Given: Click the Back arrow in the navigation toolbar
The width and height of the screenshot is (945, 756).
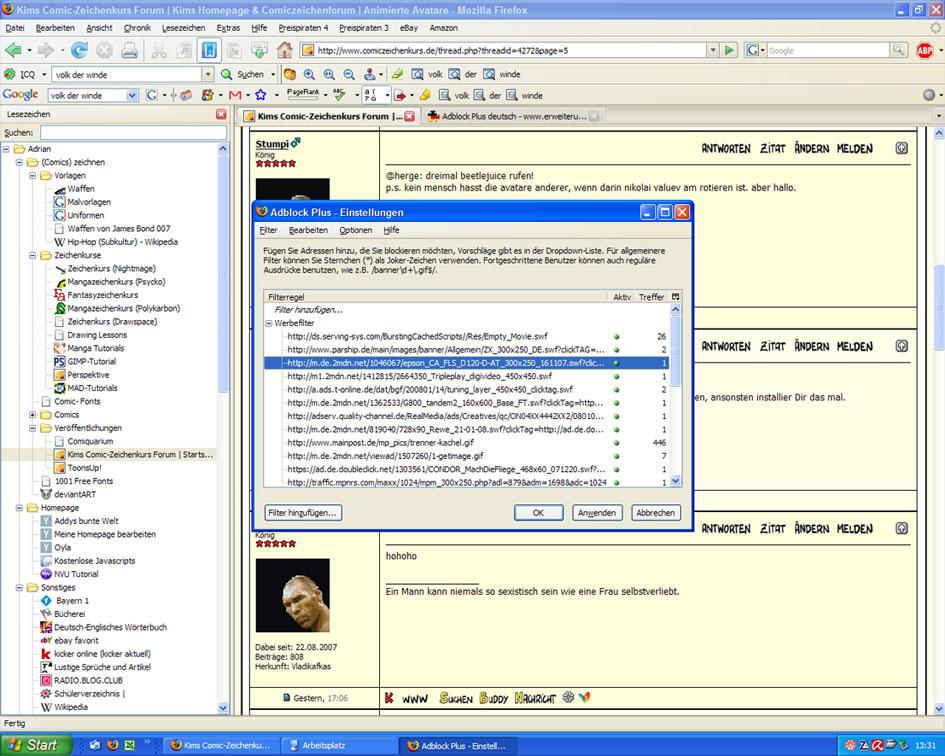Looking at the screenshot, I should click(14, 50).
